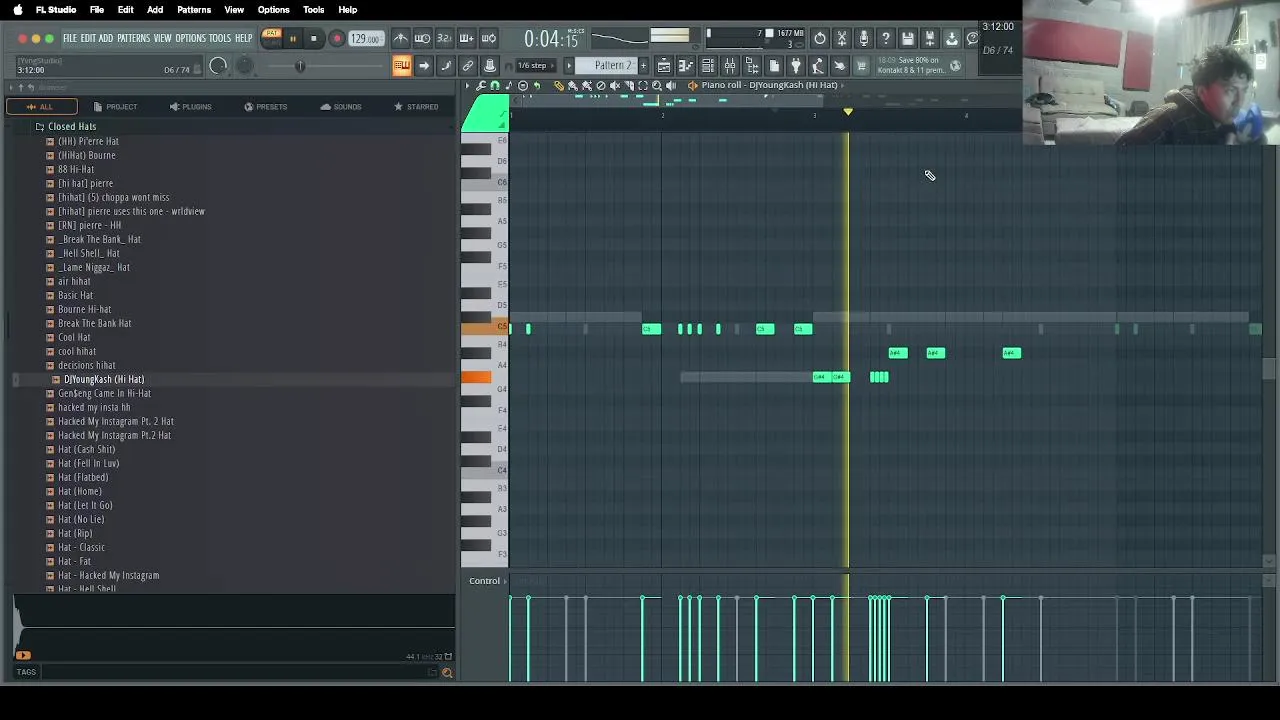The height and width of the screenshot is (720, 1280).
Task: Toggle wait for input before recording
Action: pyautogui.click(x=422, y=38)
